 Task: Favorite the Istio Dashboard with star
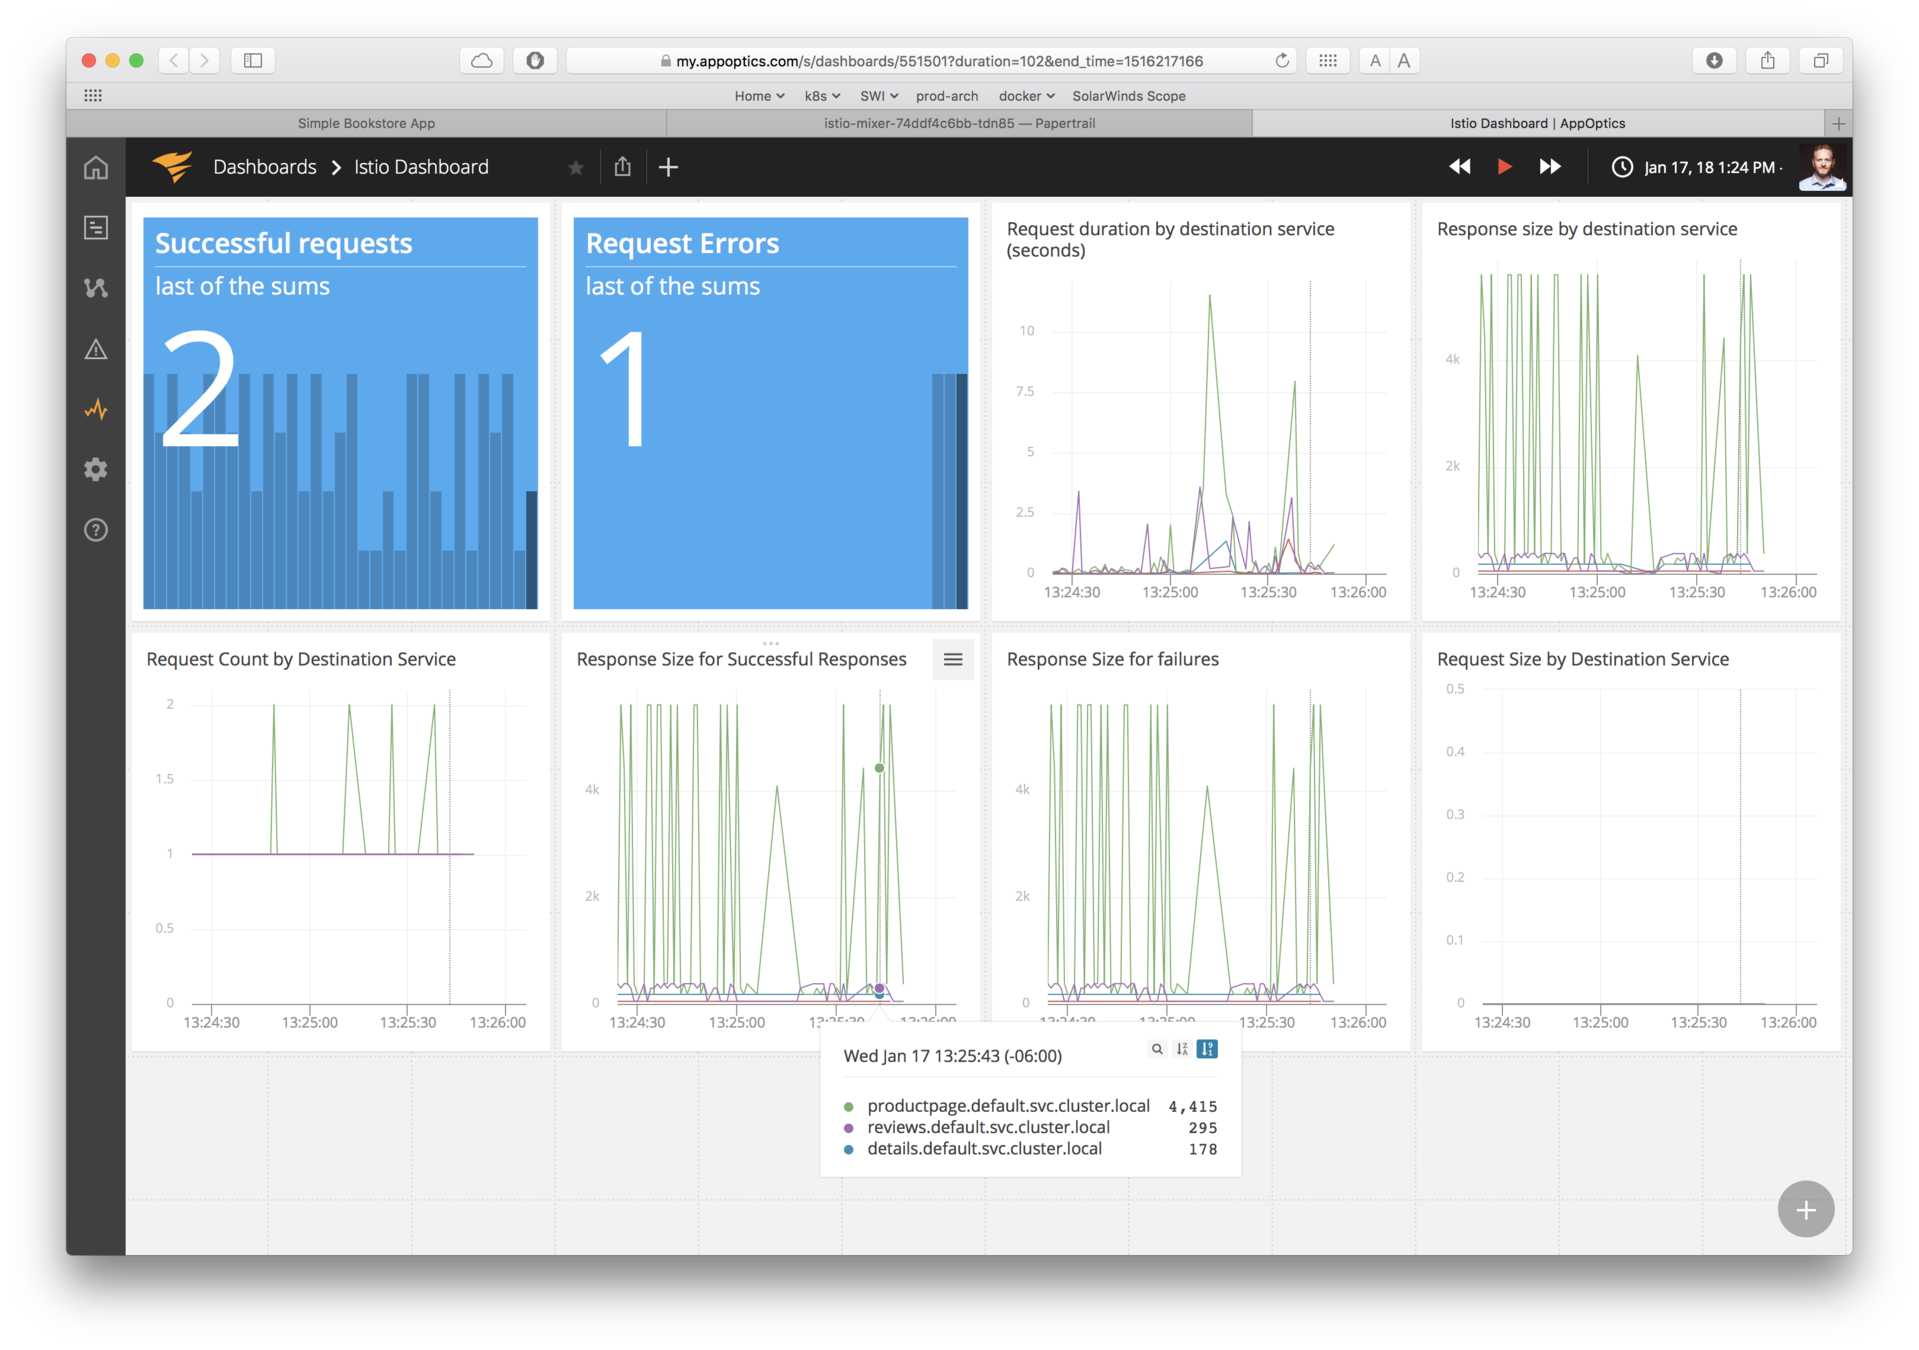(x=575, y=167)
